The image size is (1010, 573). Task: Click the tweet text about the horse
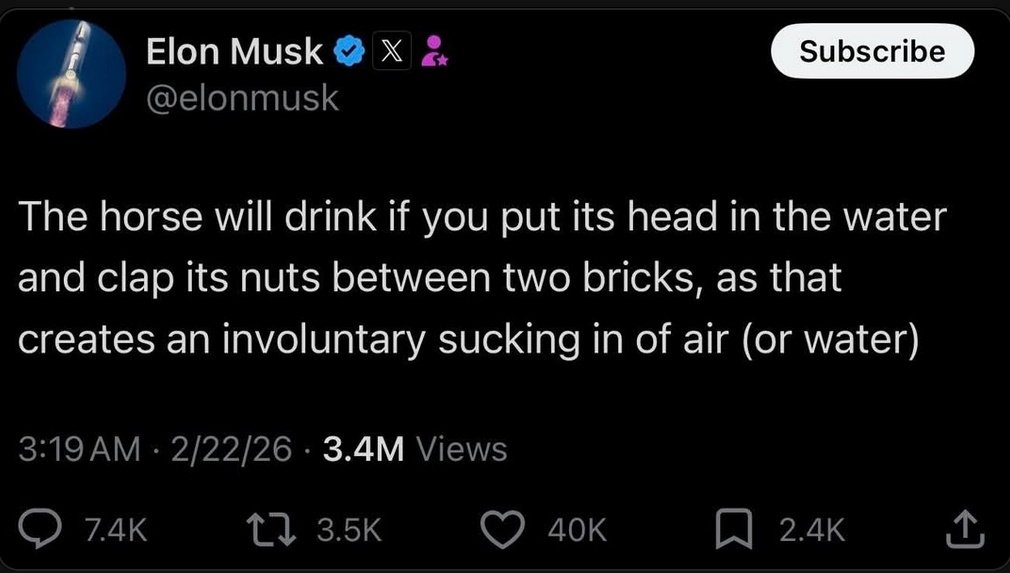click(x=480, y=277)
